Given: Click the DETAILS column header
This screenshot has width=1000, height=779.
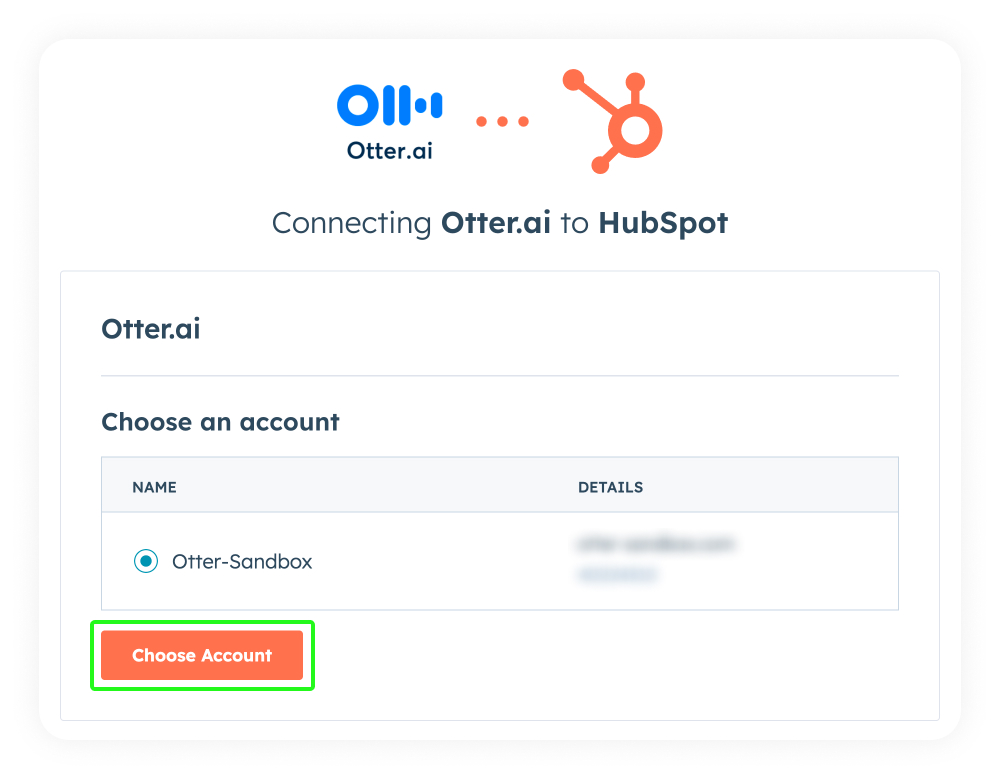Looking at the screenshot, I should coord(610,487).
